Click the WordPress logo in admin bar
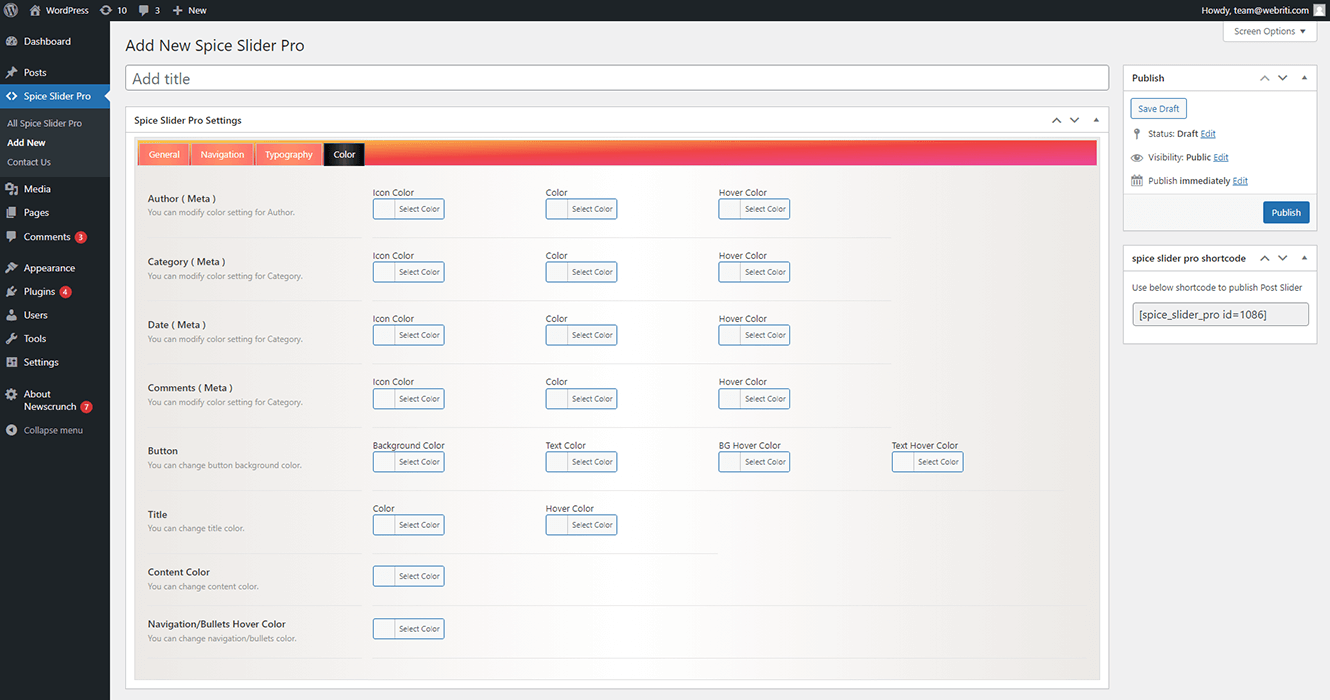The image size is (1330, 700). click(x=12, y=10)
